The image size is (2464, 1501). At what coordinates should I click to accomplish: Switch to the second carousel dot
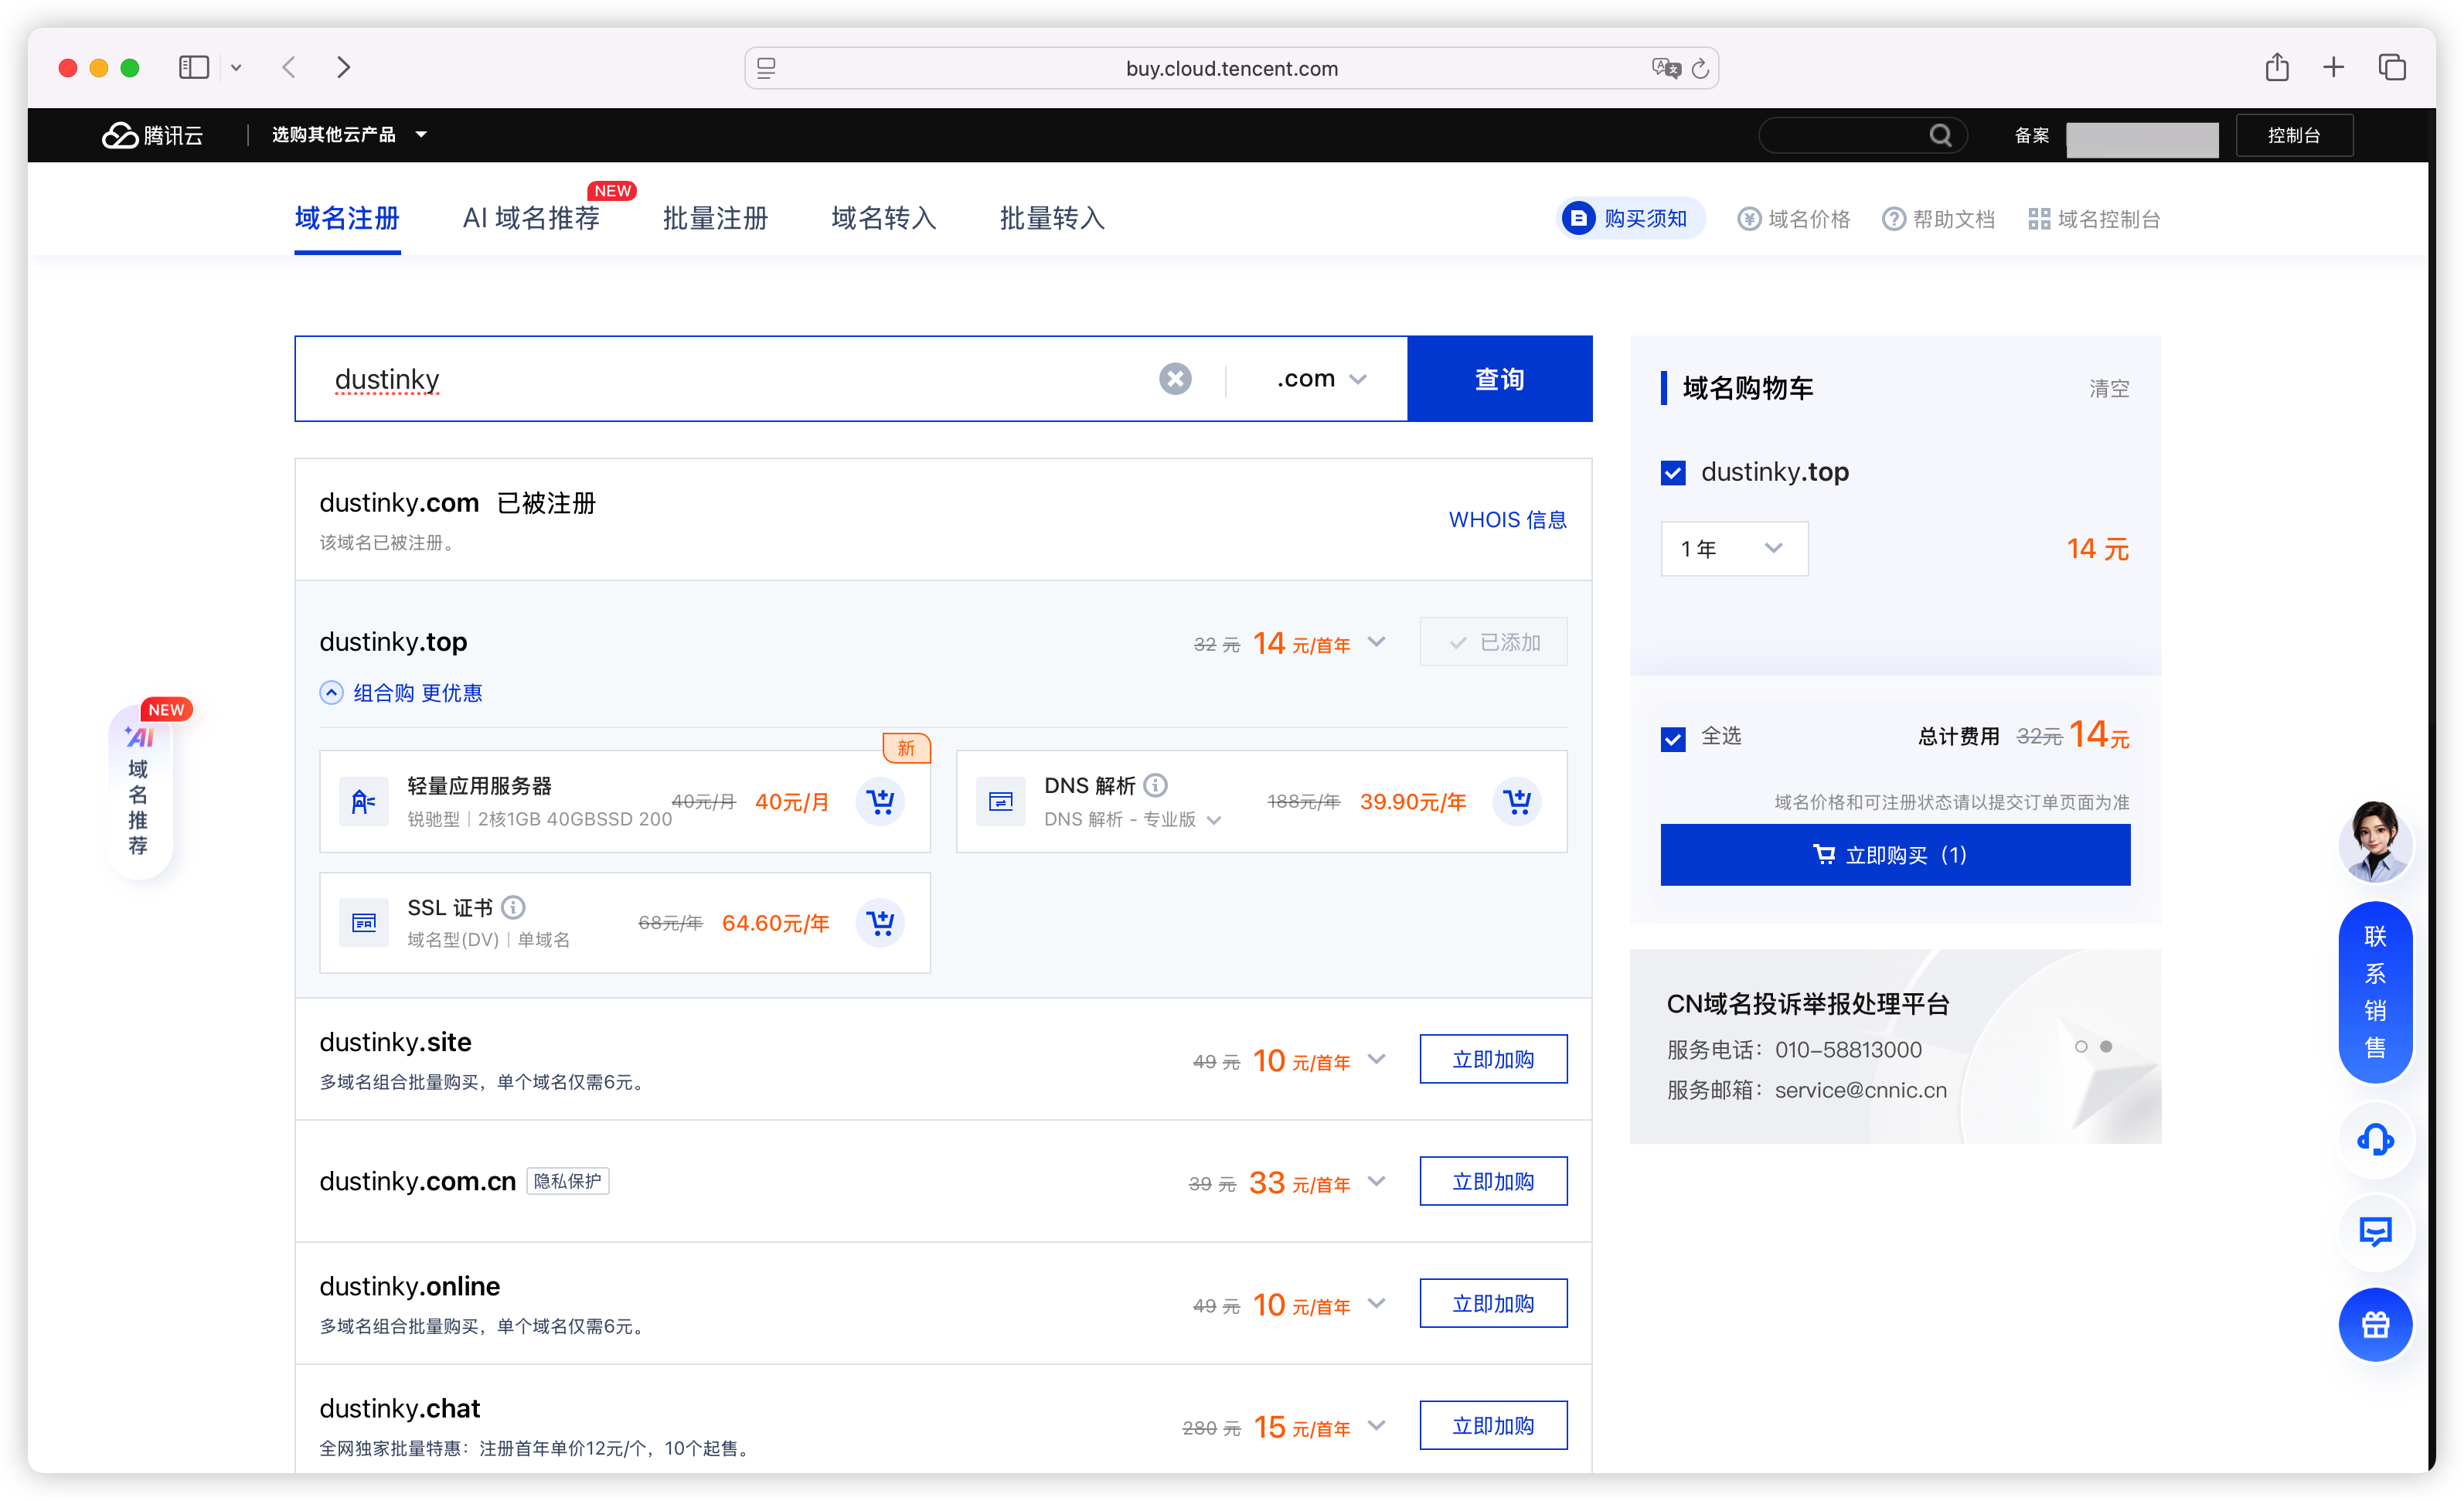click(2106, 1046)
